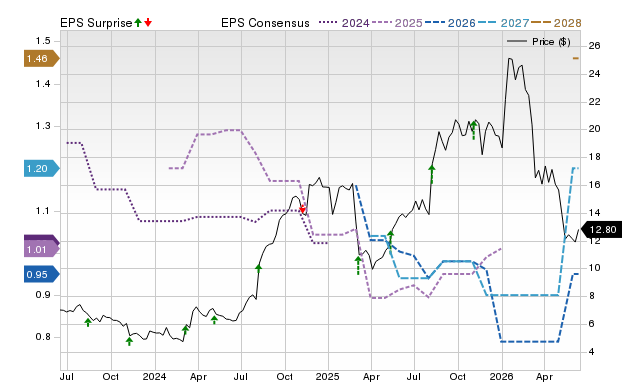Viewport: 640px width, 382px height.
Task: Click the Price ($) legend label
Action: 551,42
